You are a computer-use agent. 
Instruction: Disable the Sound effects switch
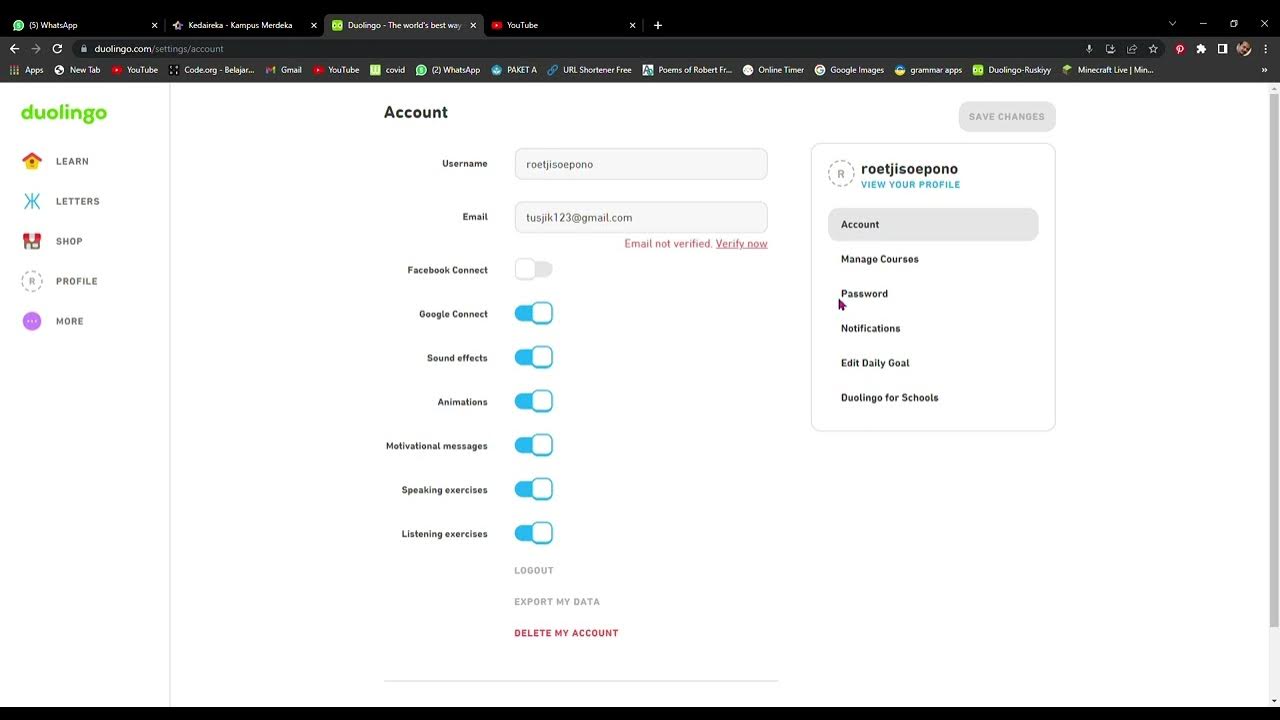[x=533, y=357]
